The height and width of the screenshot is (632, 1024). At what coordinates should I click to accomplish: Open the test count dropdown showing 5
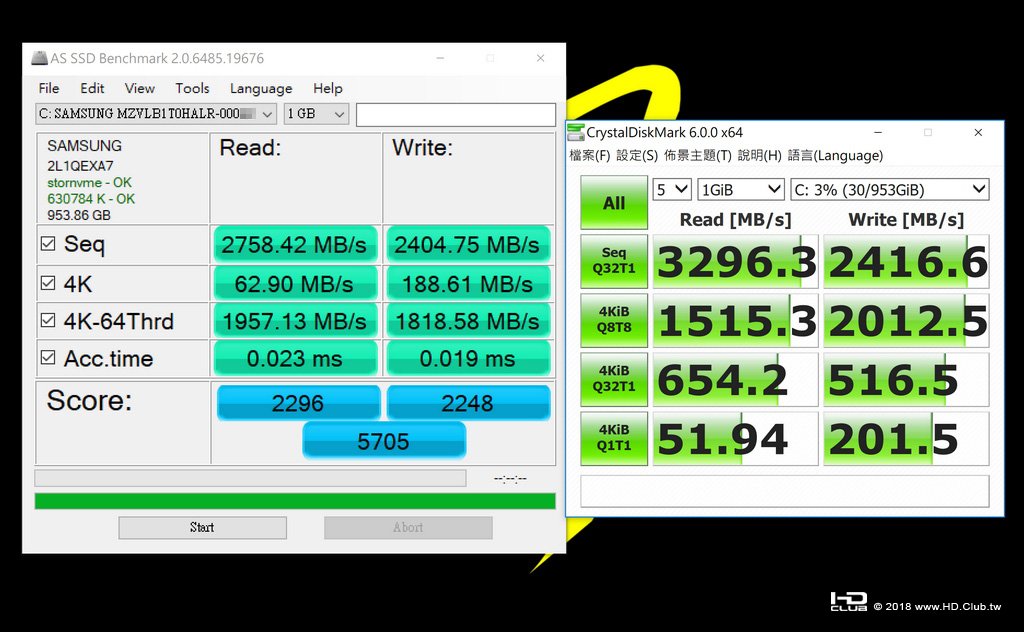671,189
